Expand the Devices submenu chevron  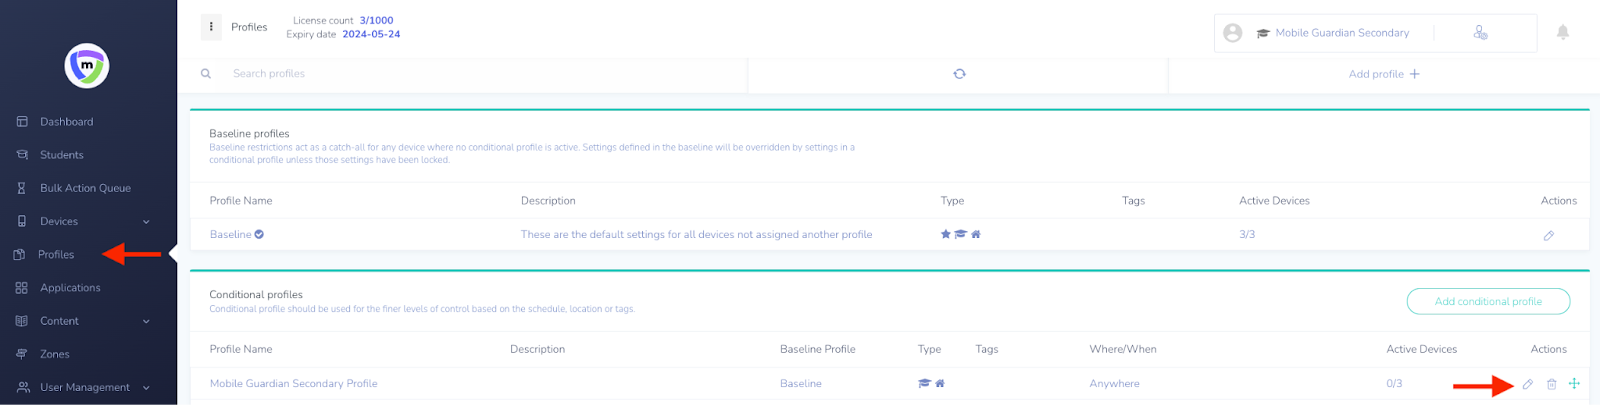click(x=146, y=222)
